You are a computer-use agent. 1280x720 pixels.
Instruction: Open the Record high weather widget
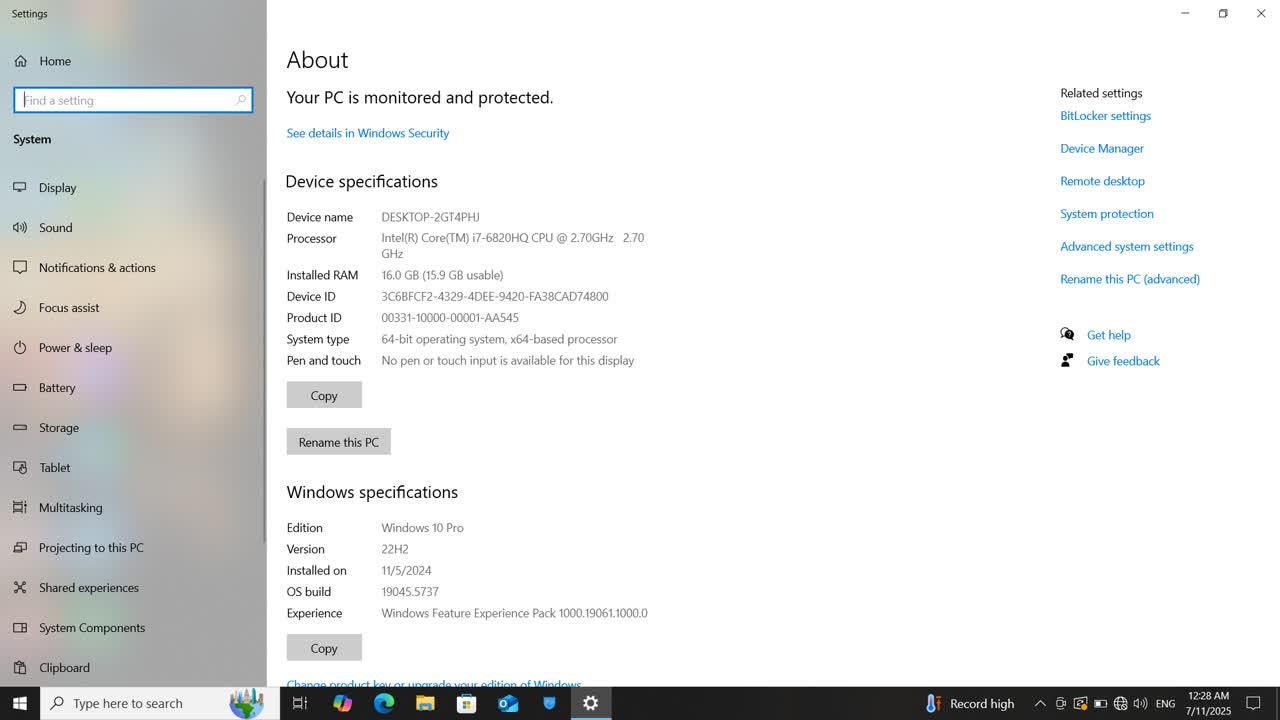tap(970, 704)
